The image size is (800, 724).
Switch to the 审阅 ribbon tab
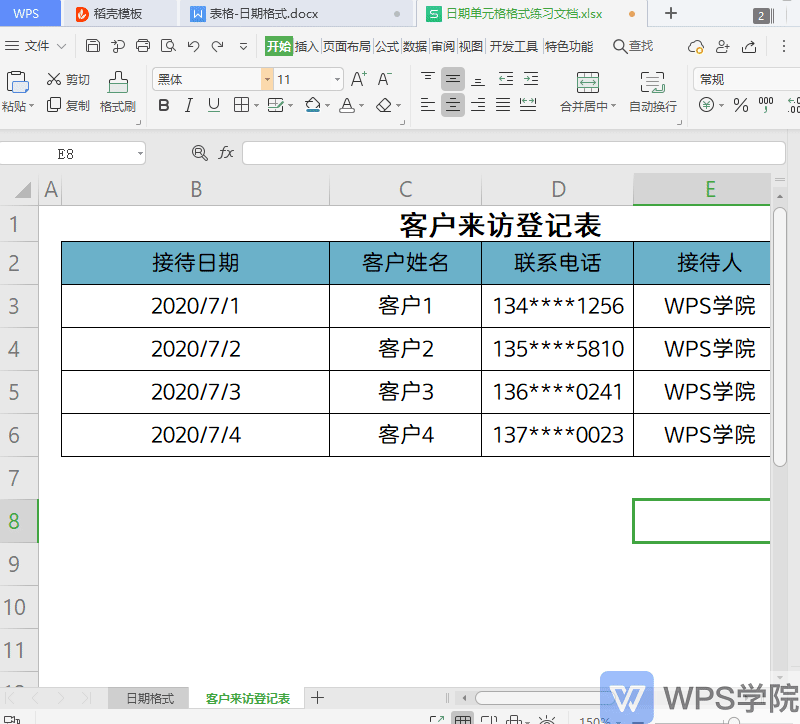442,46
